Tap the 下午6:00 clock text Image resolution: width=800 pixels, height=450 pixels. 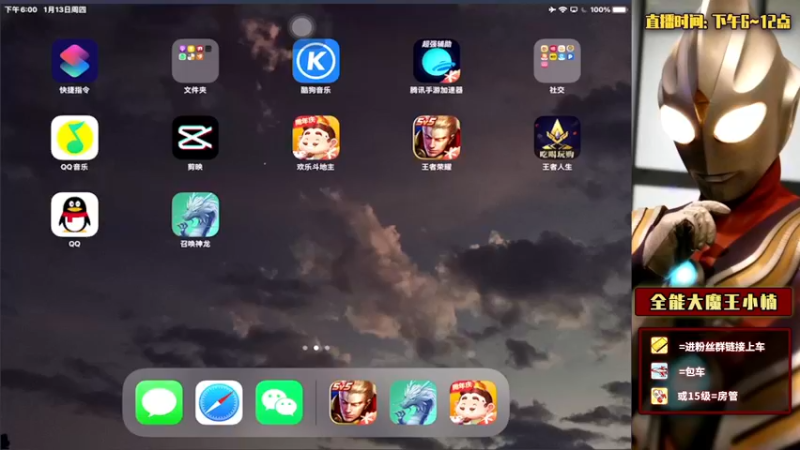20,10
